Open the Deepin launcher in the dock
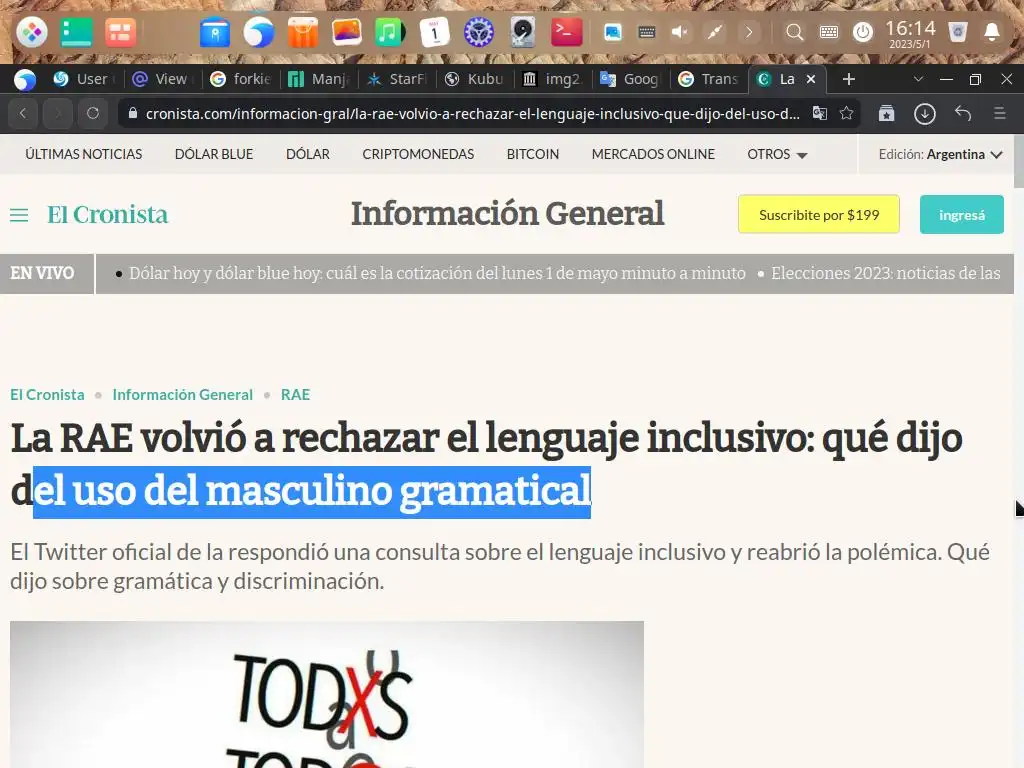The width and height of the screenshot is (1024, 768). tap(32, 31)
